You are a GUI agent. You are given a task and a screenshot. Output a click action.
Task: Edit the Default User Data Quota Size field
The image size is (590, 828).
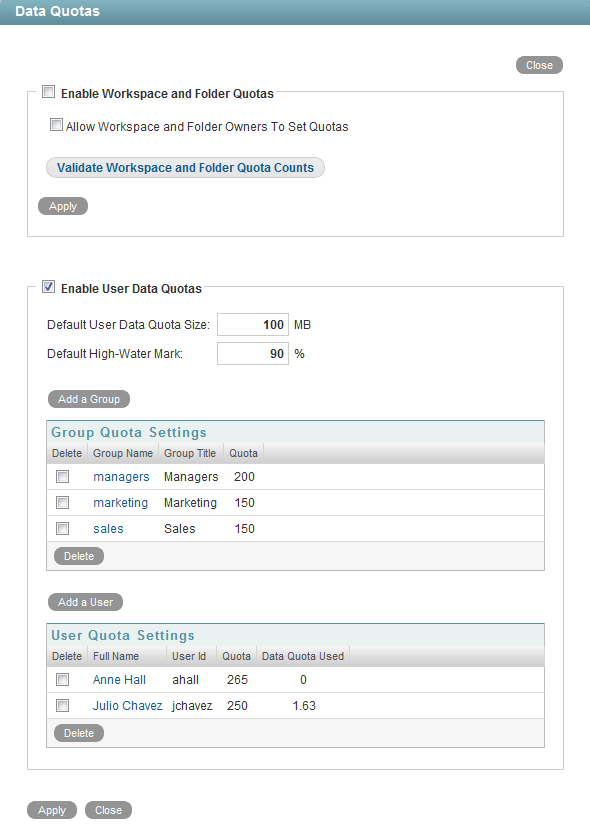[x=253, y=324]
